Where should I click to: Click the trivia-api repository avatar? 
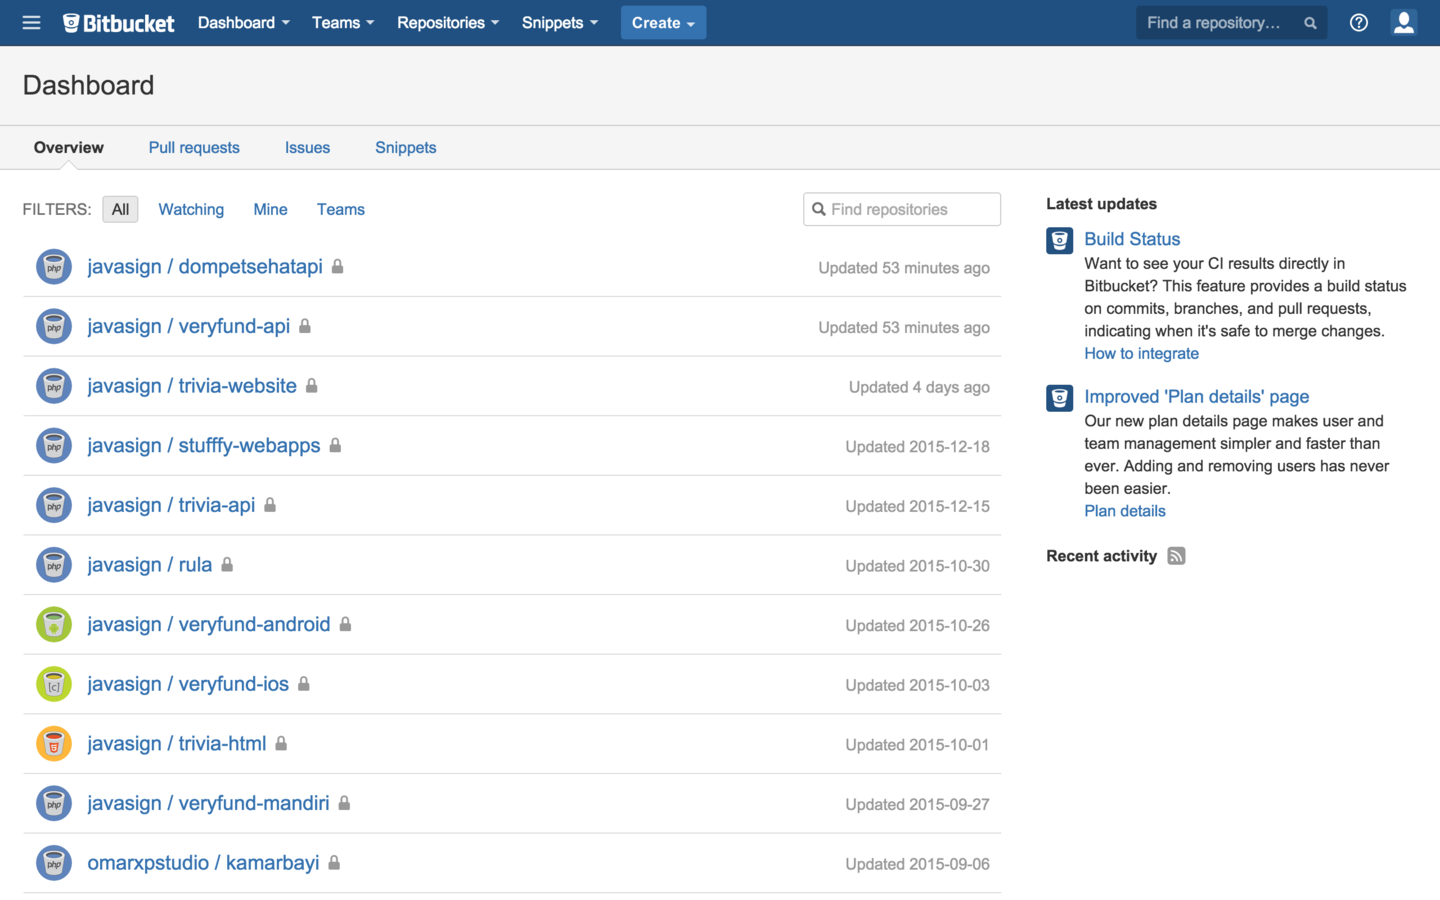[54, 505]
